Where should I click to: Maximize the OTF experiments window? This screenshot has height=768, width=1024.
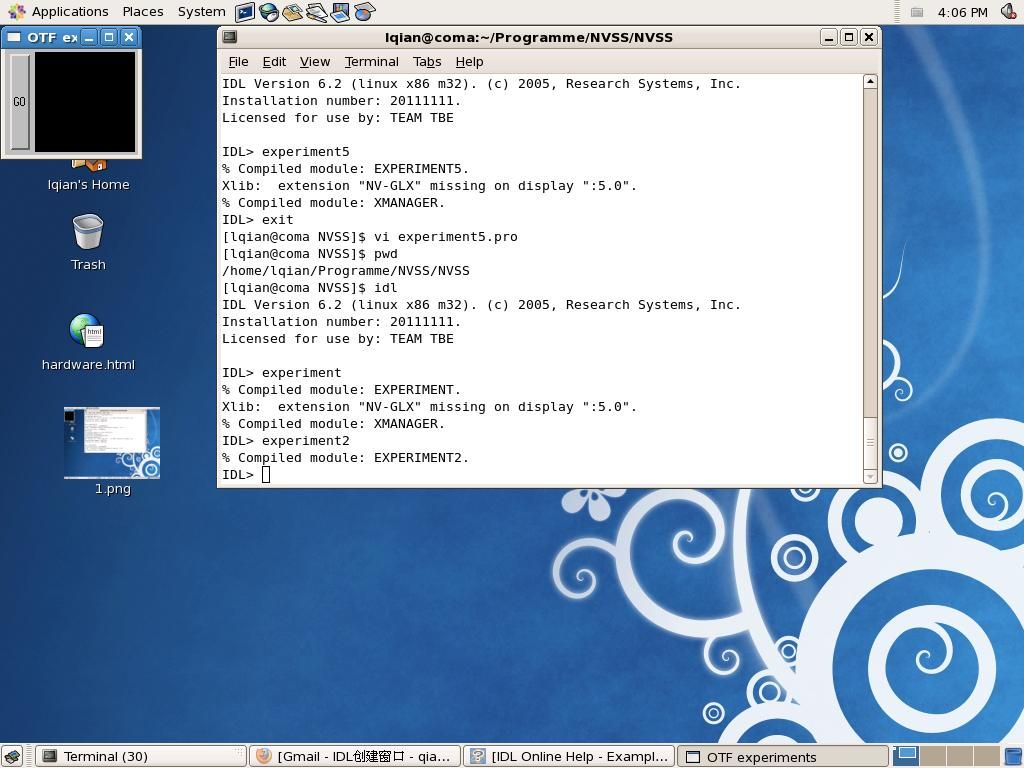[x=109, y=37]
